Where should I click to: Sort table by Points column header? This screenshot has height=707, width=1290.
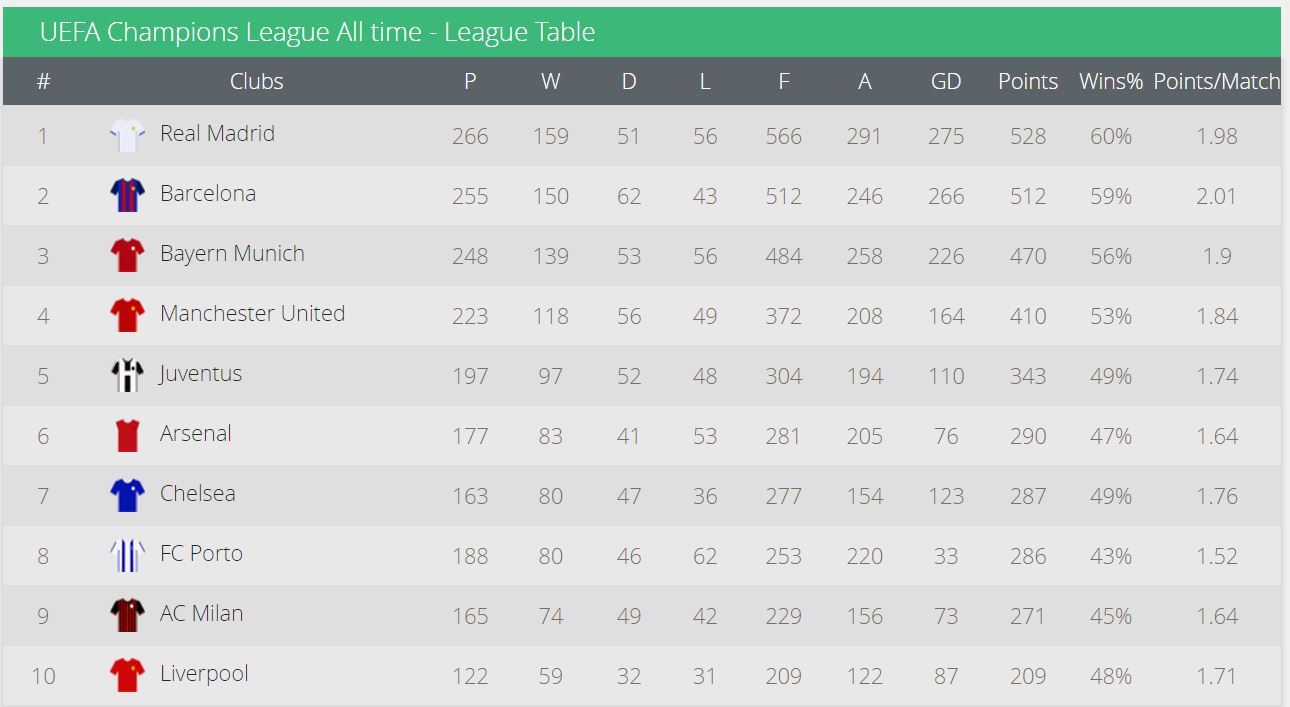[x=1027, y=82]
